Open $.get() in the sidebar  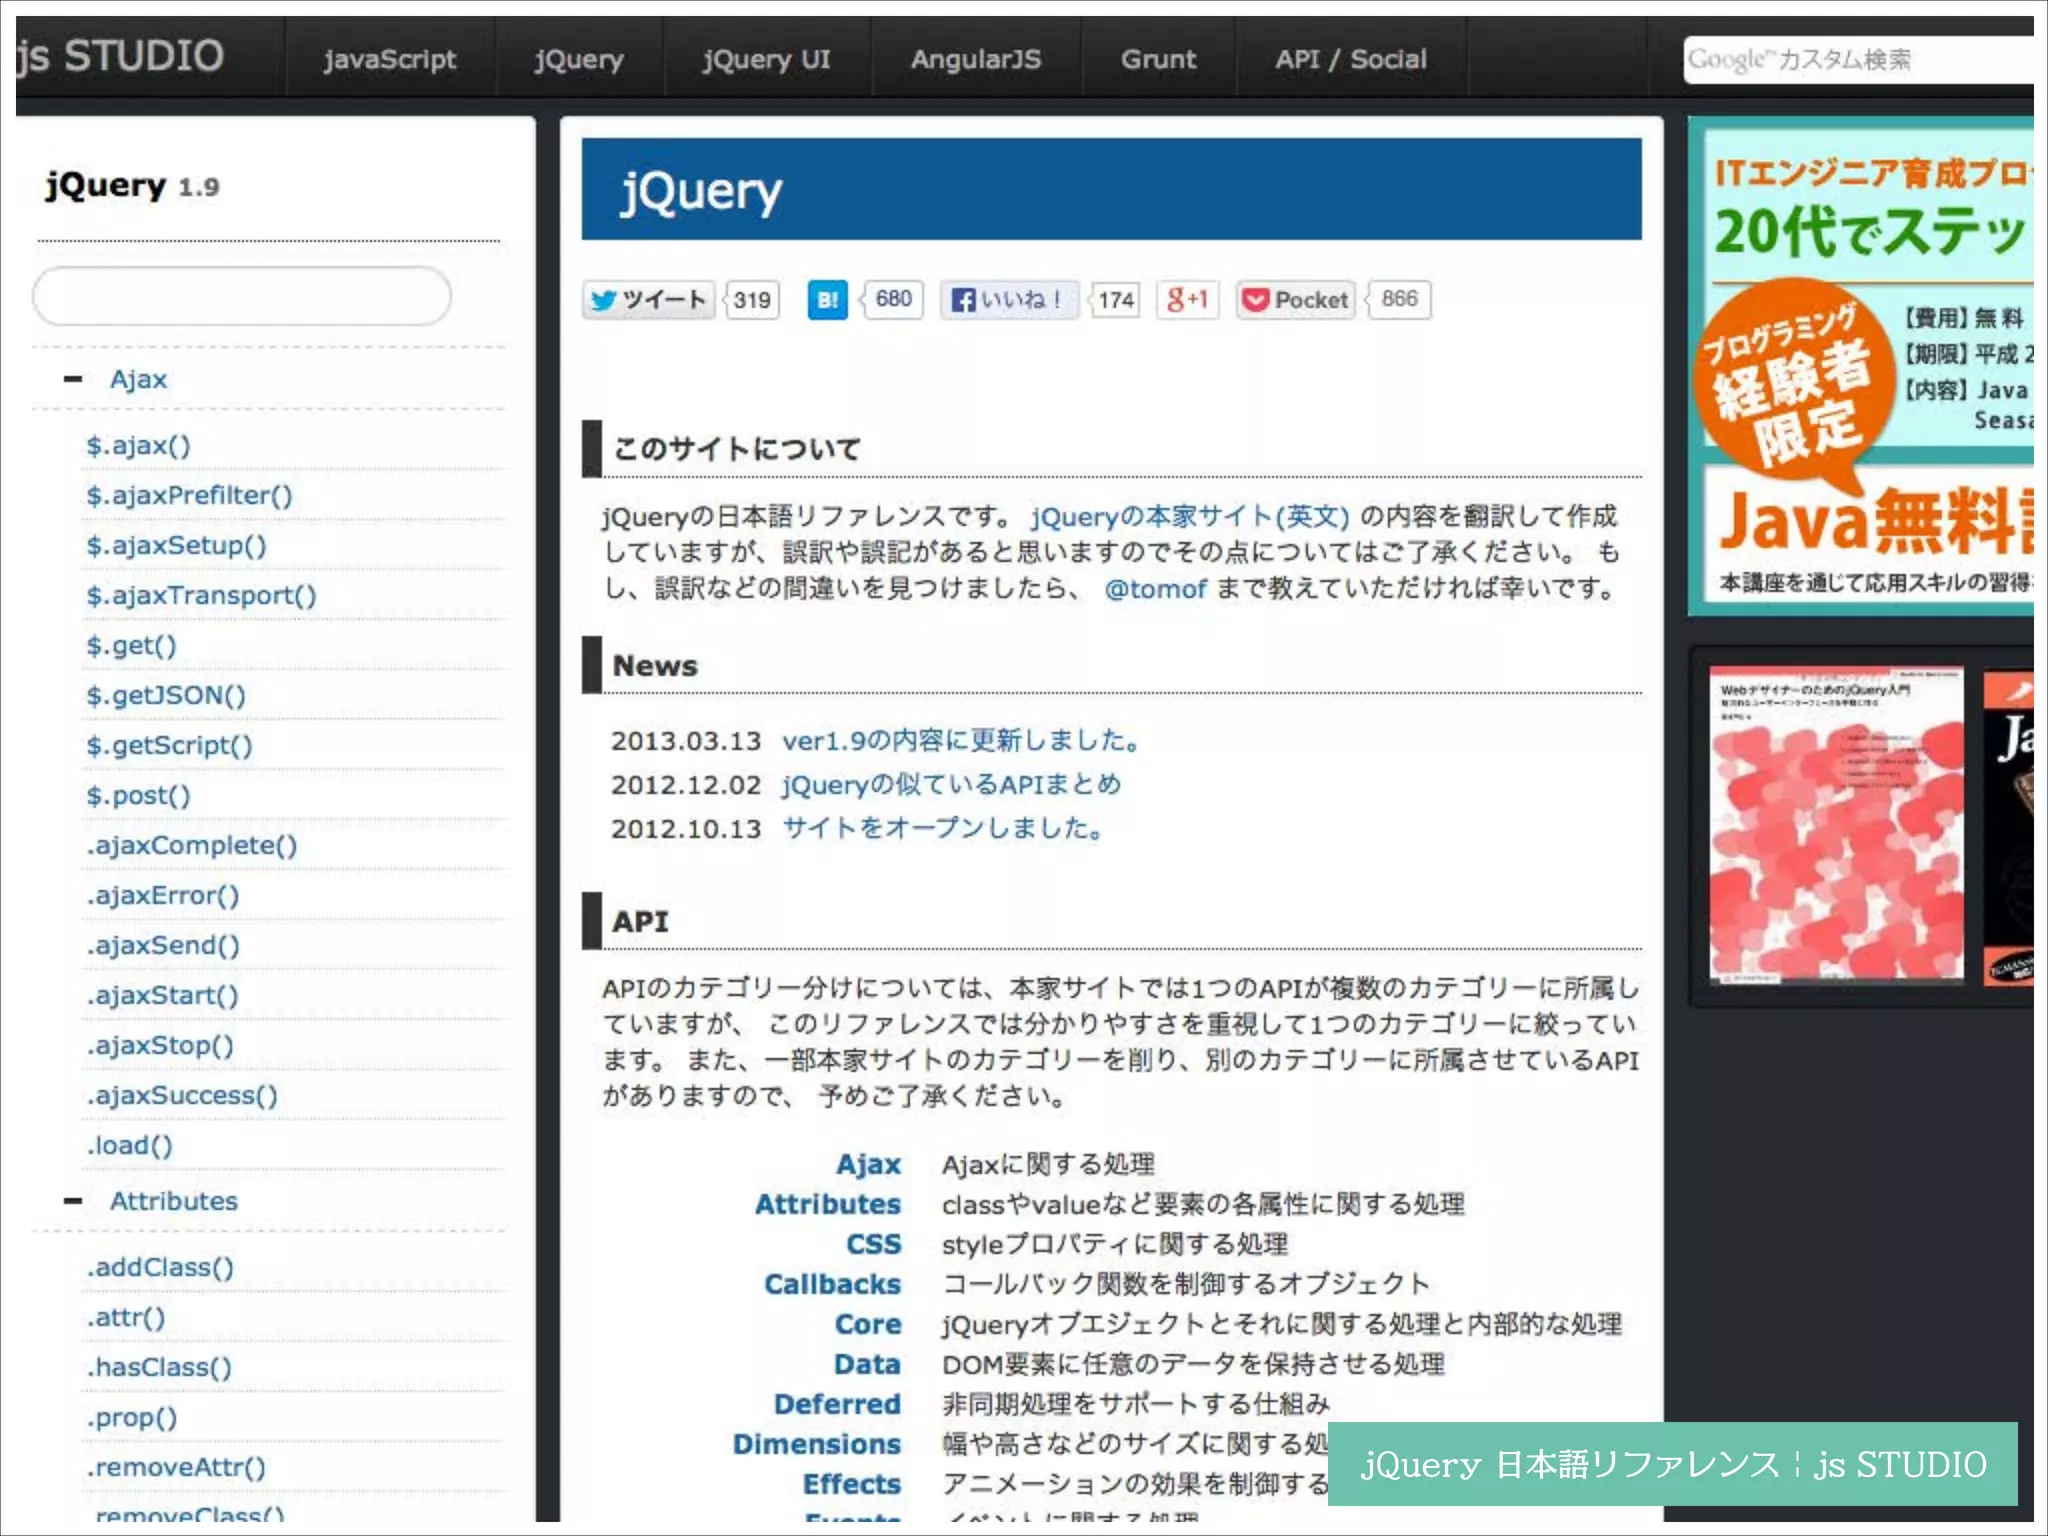point(131,646)
